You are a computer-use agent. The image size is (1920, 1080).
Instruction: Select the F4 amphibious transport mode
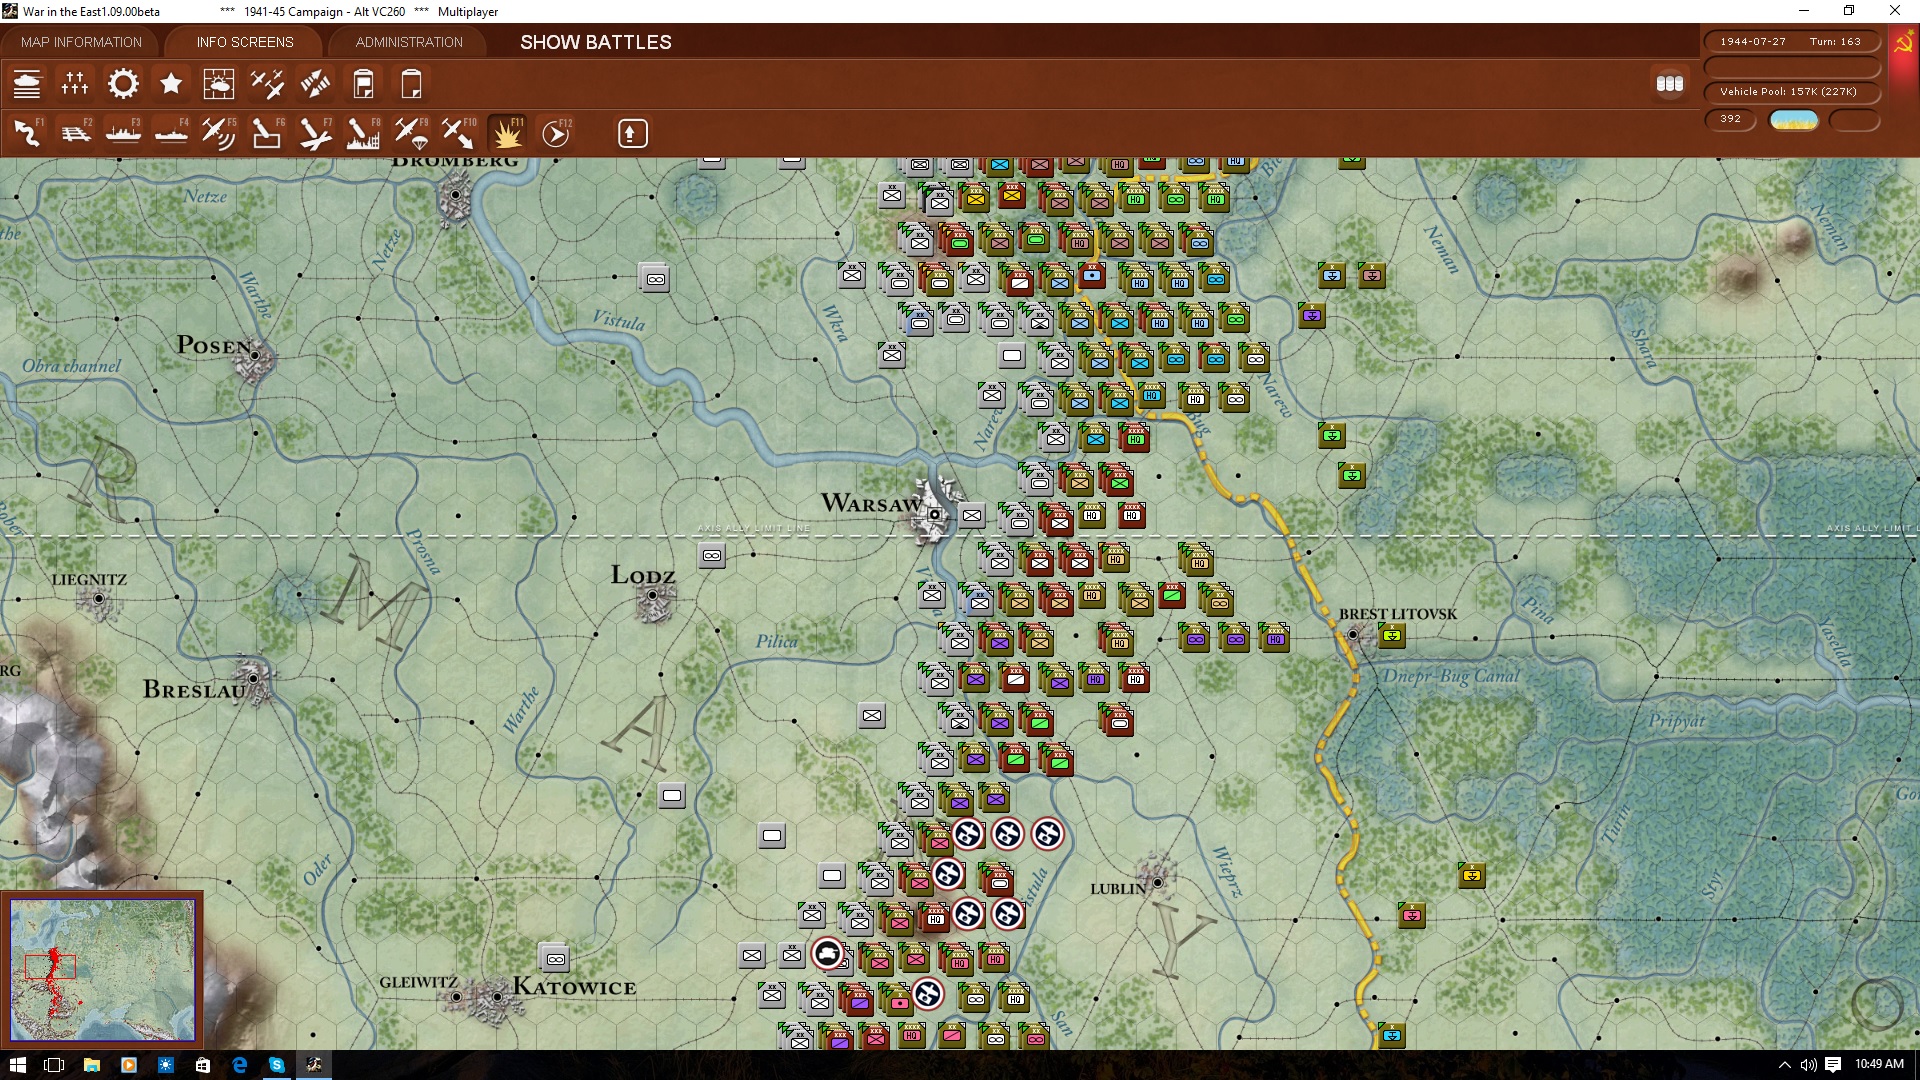pyautogui.click(x=171, y=133)
